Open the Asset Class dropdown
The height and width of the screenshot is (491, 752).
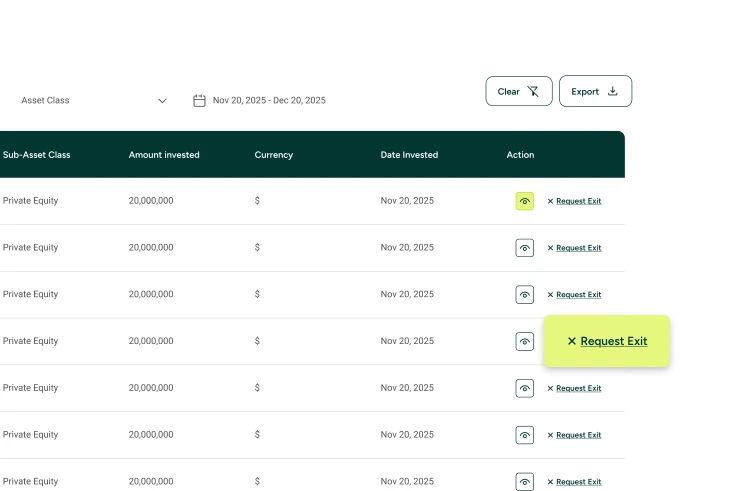click(94, 100)
